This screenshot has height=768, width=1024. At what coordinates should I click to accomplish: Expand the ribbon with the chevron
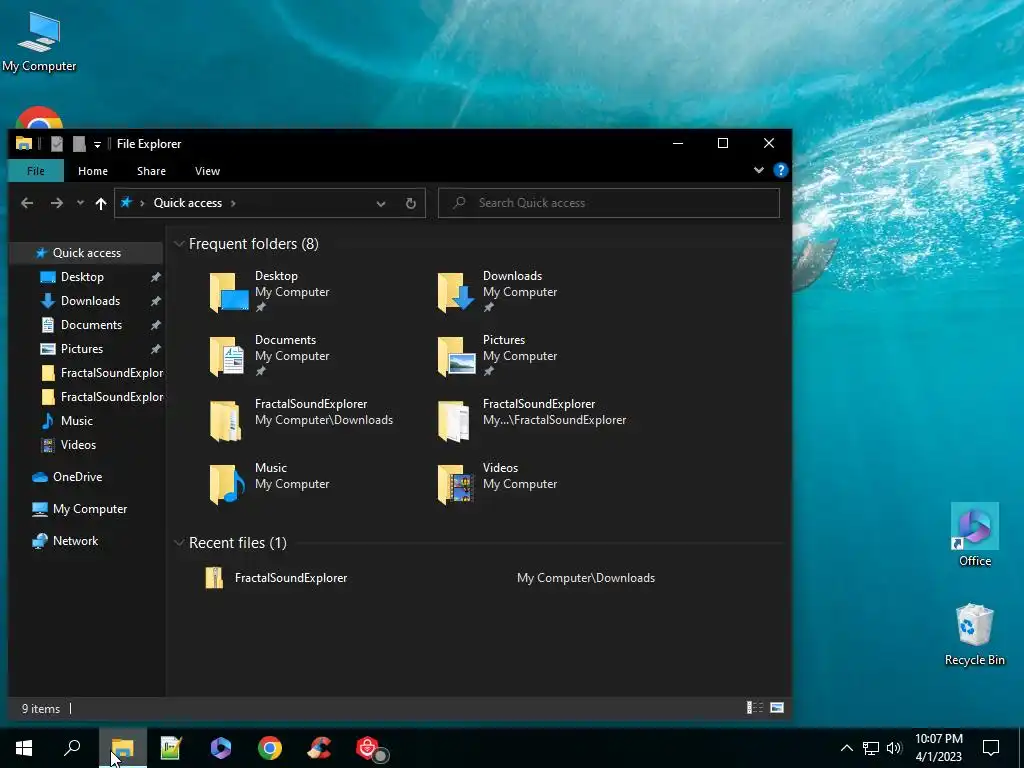pos(758,170)
